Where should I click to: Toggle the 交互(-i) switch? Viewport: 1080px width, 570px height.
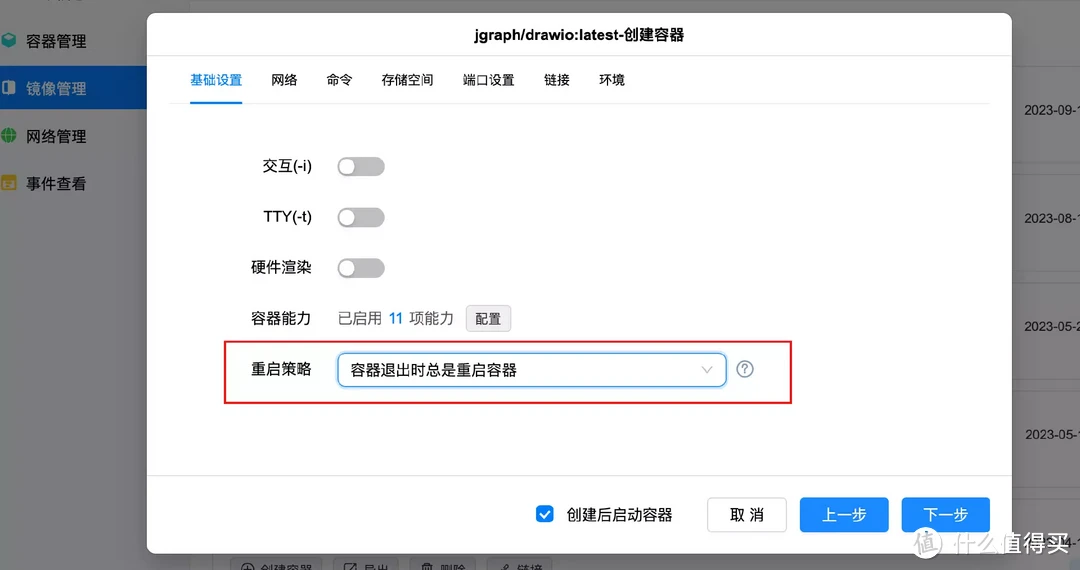click(361, 167)
